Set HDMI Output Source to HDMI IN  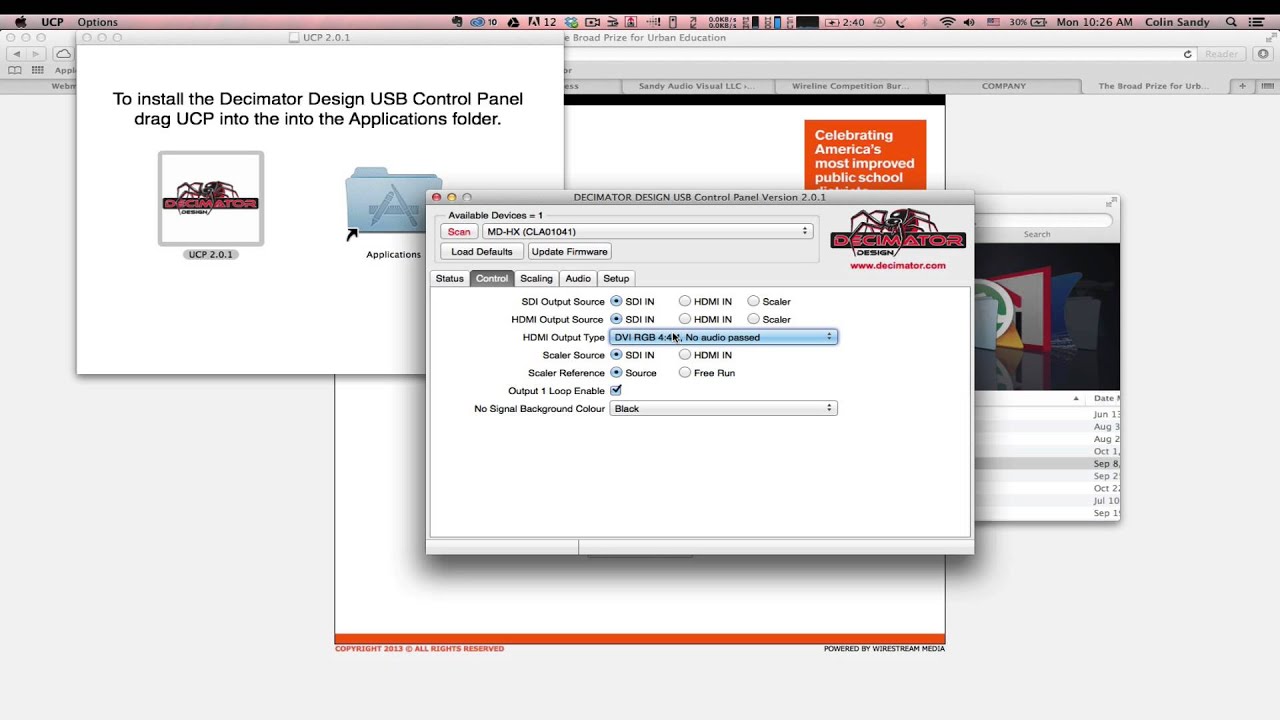685,319
